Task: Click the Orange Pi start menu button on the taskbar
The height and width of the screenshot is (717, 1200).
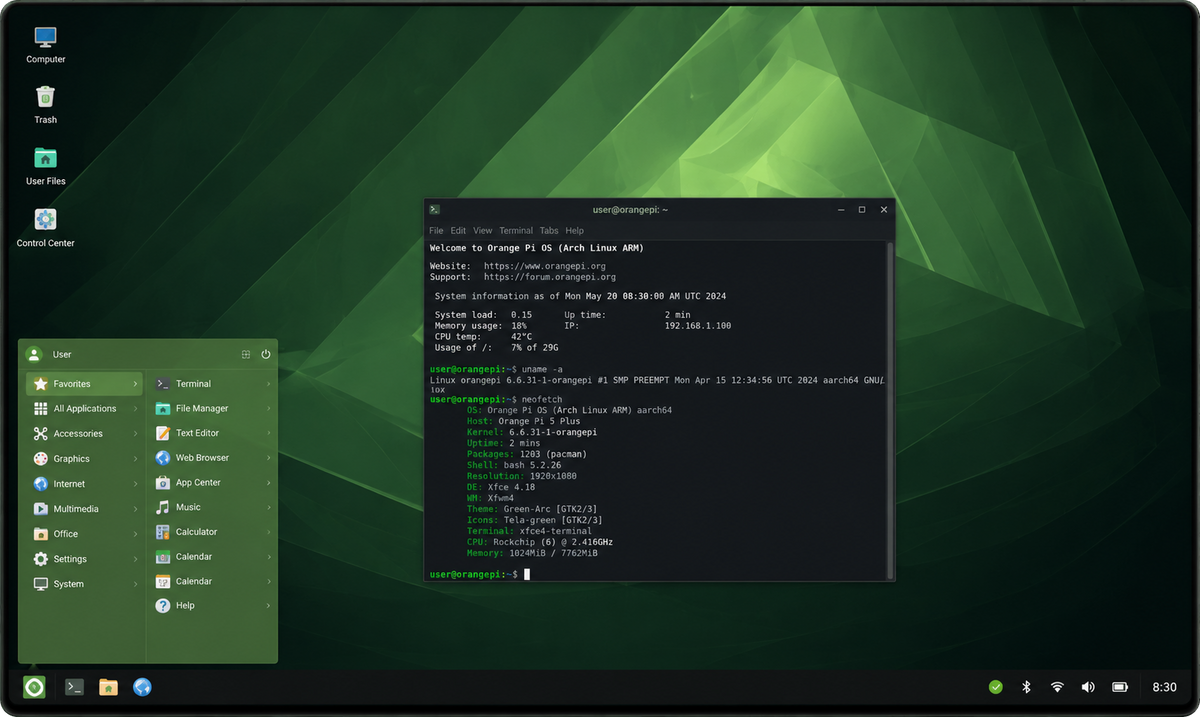Action: tap(34, 687)
